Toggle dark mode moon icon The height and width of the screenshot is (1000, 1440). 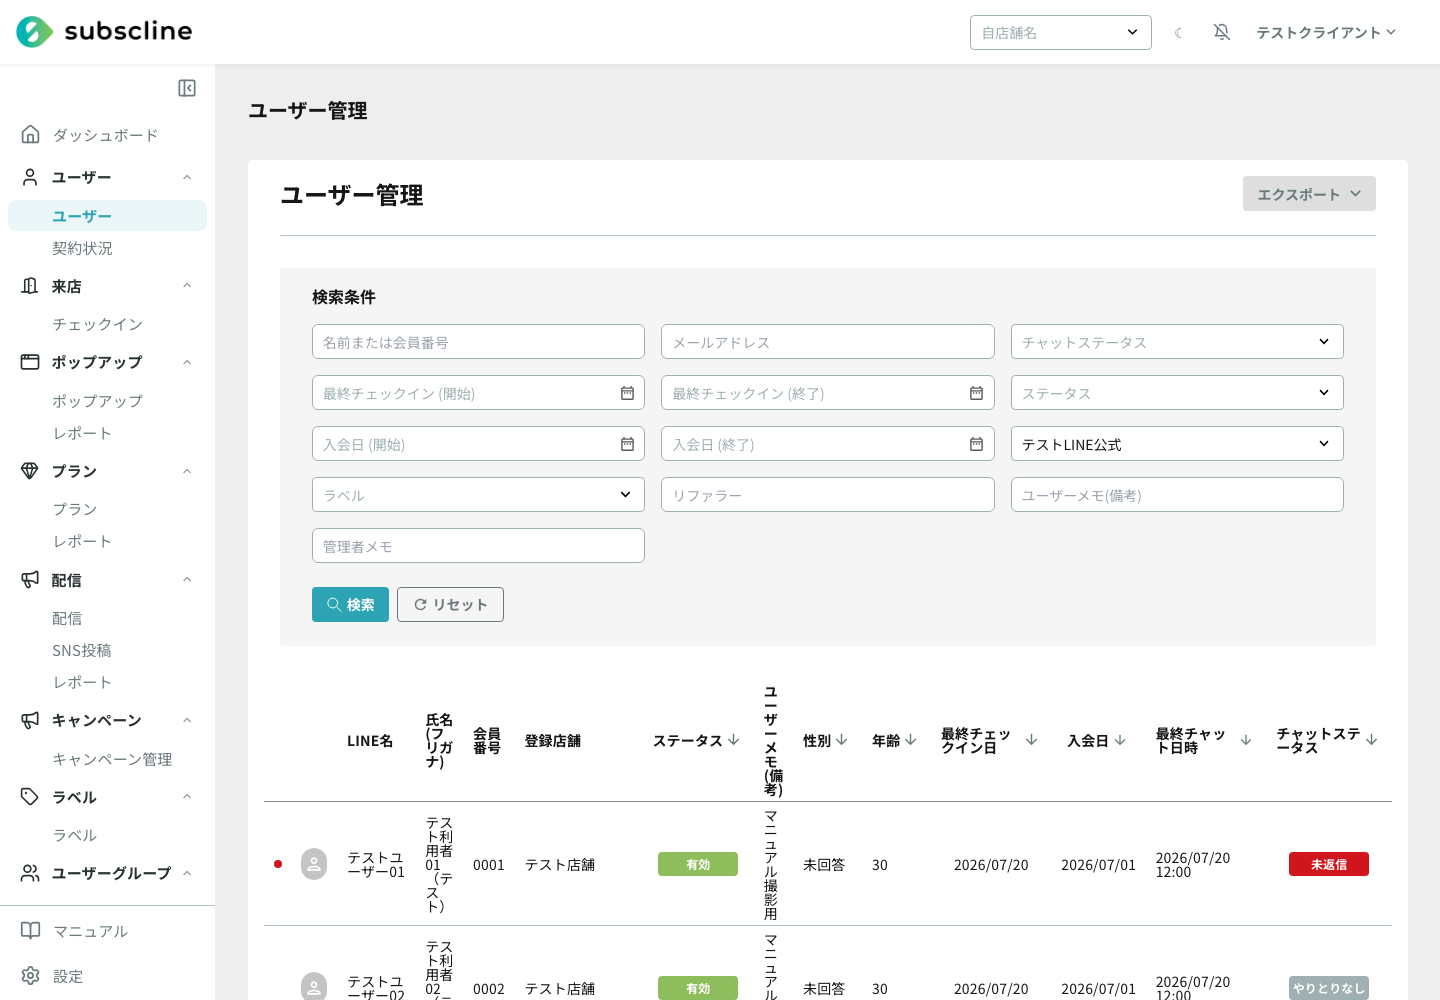[1179, 33]
